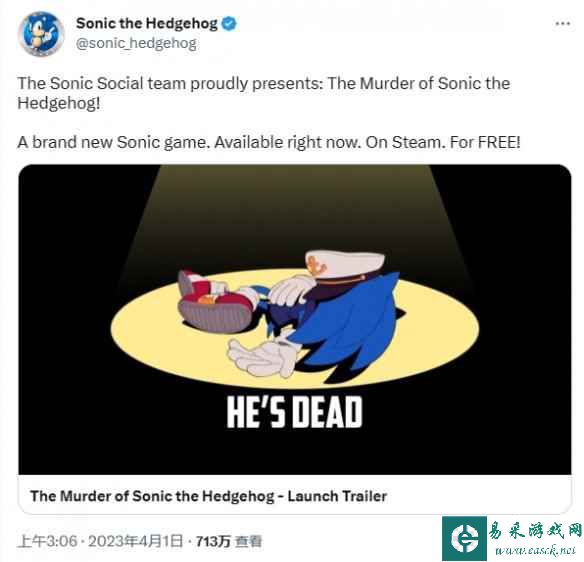The height and width of the screenshot is (562, 584).
Task: Open the Sonic the Hedgehog display name
Action: [147, 23]
